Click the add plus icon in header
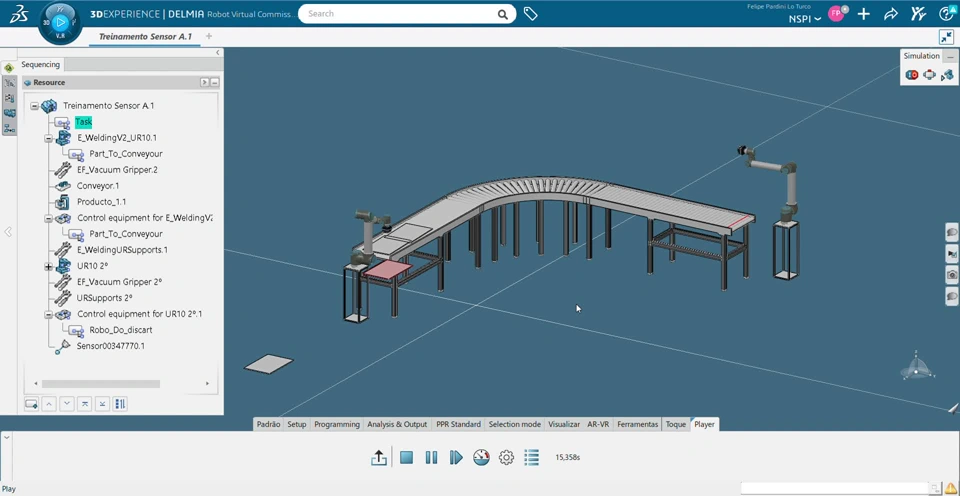The image size is (960, 496). coord(863,14)
